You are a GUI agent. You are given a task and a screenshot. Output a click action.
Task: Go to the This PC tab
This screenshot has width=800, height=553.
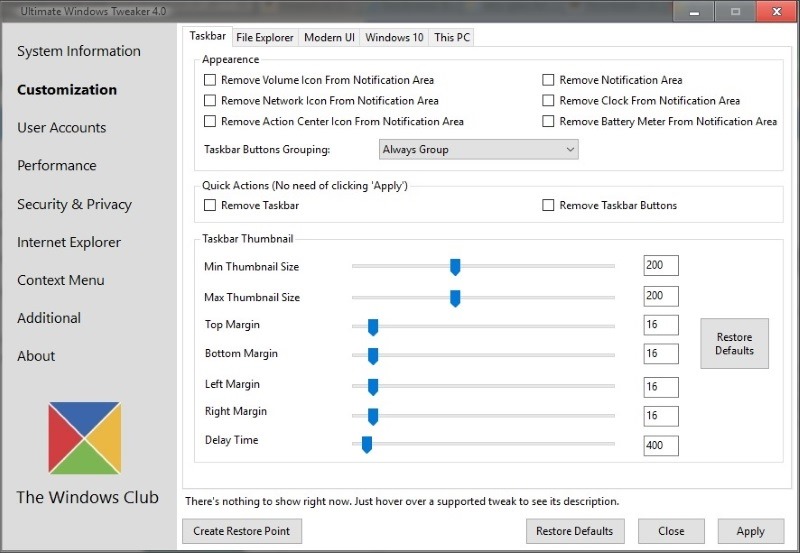pos(452,37)
